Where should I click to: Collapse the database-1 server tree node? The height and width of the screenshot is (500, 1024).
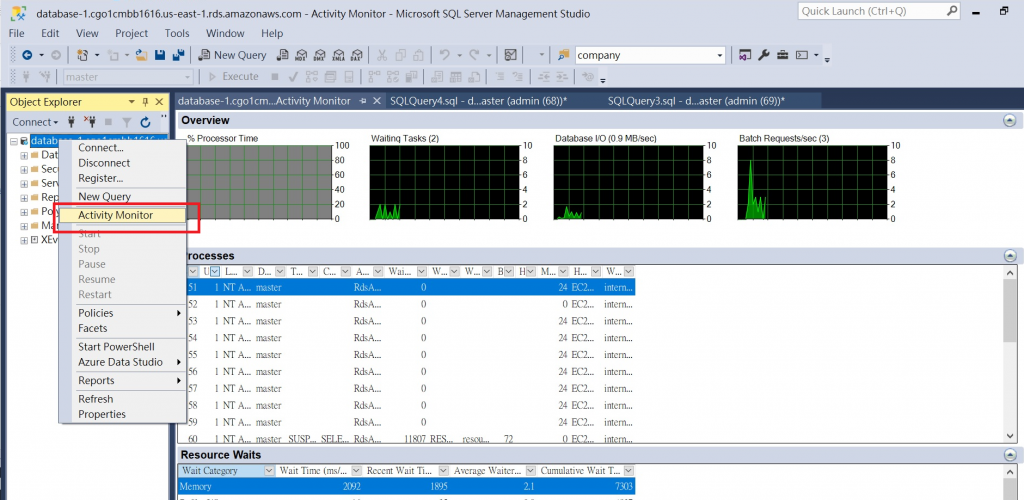tap(14, 141)
